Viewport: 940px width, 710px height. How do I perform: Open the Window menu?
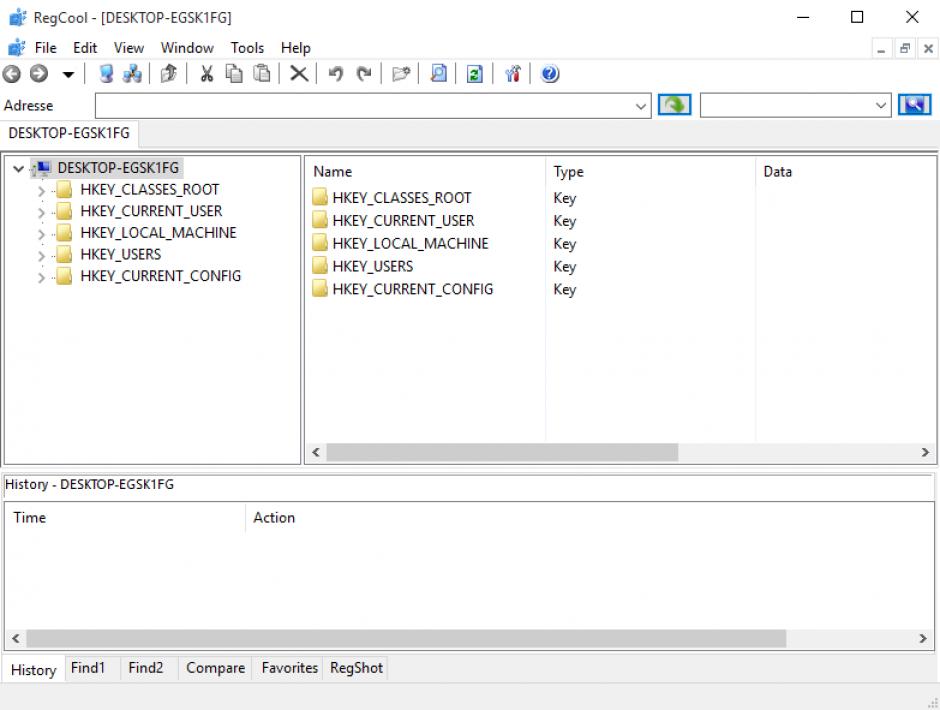coord(187,48)
